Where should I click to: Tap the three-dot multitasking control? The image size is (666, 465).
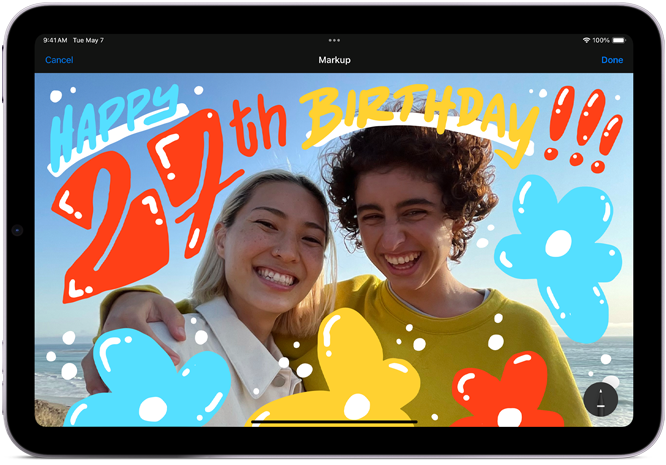(333, 40)
